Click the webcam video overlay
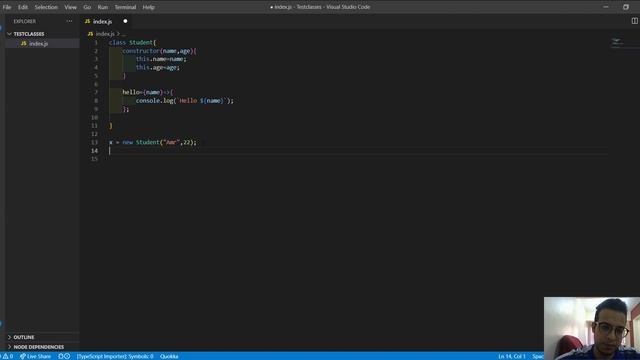640x360 pixels. (x=592, y=328)
